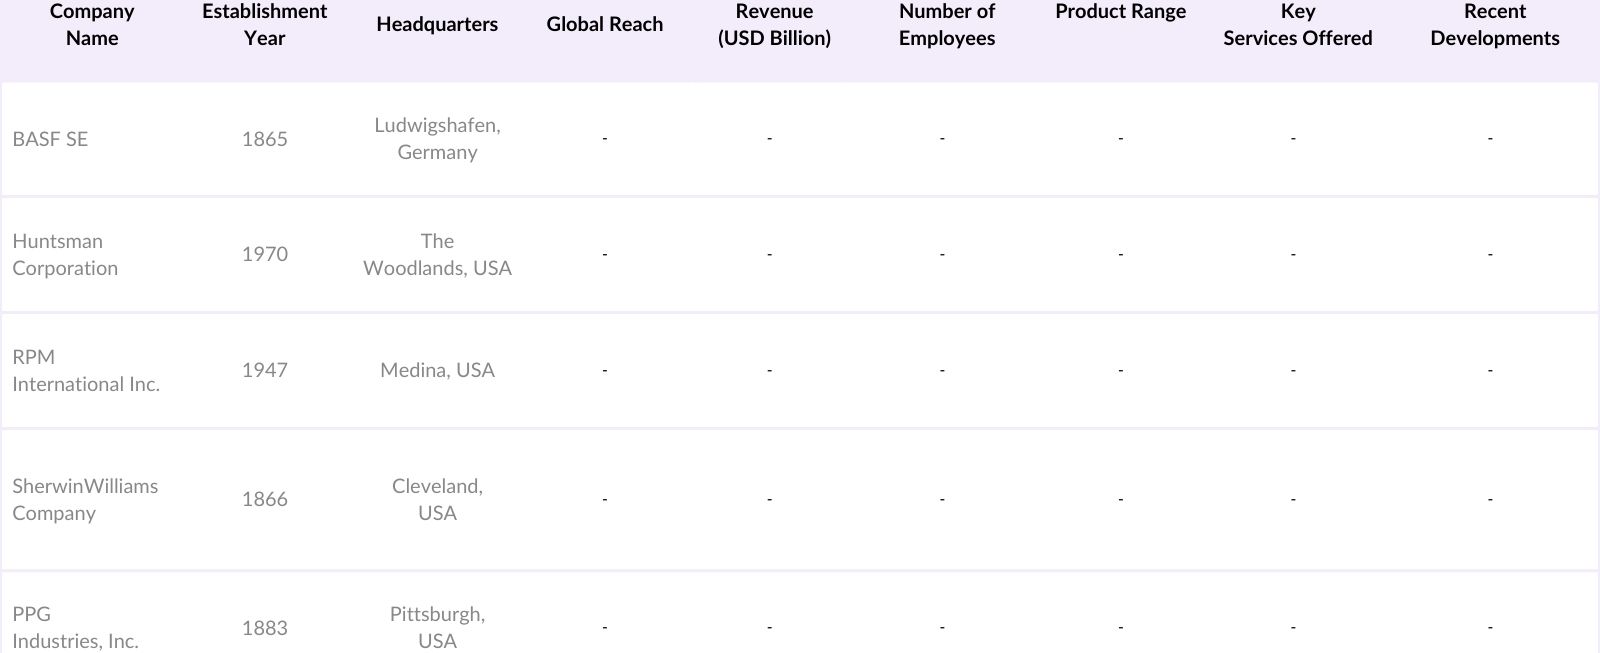Click the RPM International Inc. cell
Viewport: 1600px width, 653px height.
pos(86,370)
